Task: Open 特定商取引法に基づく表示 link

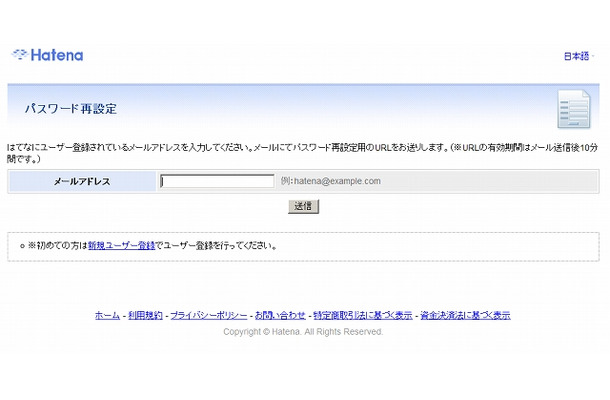Action: coord(363,315)
